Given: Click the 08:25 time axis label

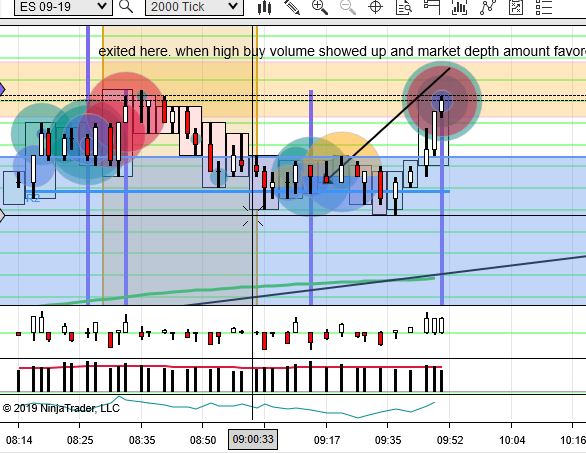Looking at the screenshot, I should (80, 440).
